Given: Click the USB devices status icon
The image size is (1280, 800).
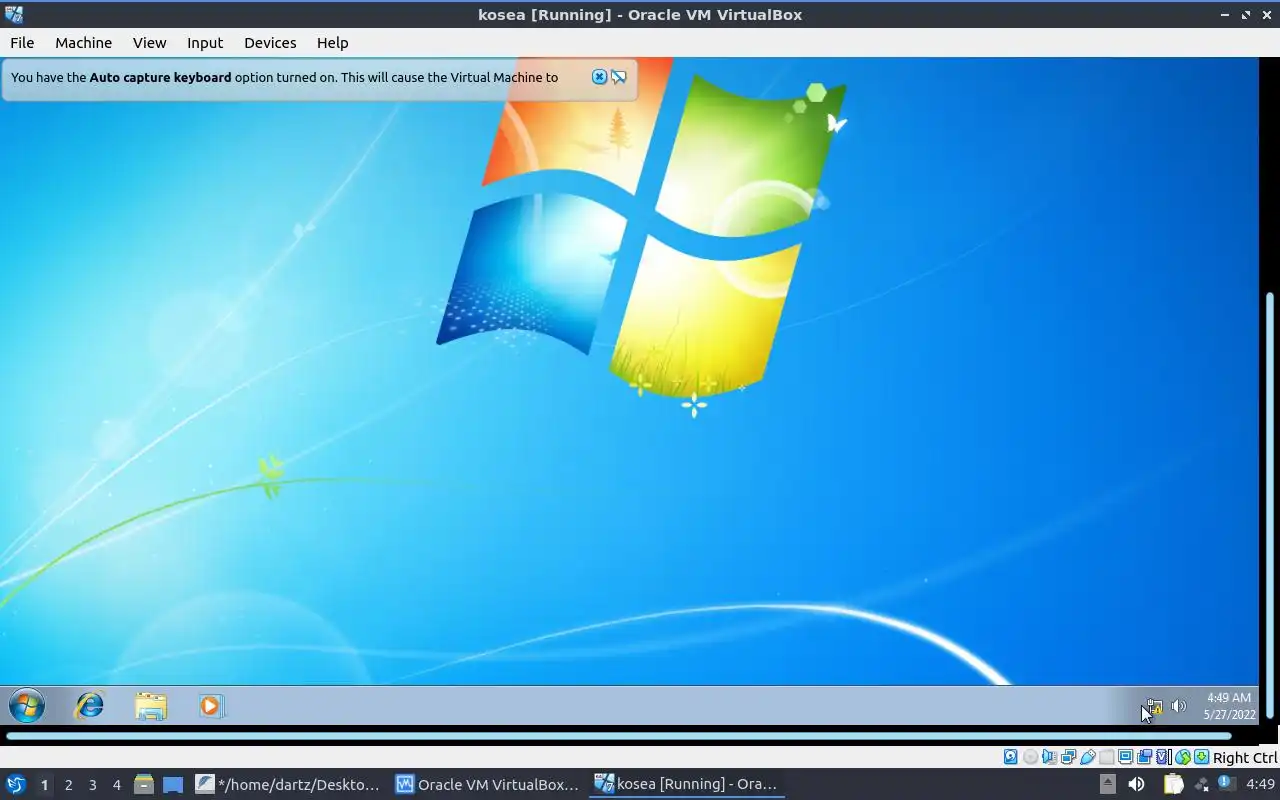Looking at the screenshot, I should click(x=1087, y=757).
